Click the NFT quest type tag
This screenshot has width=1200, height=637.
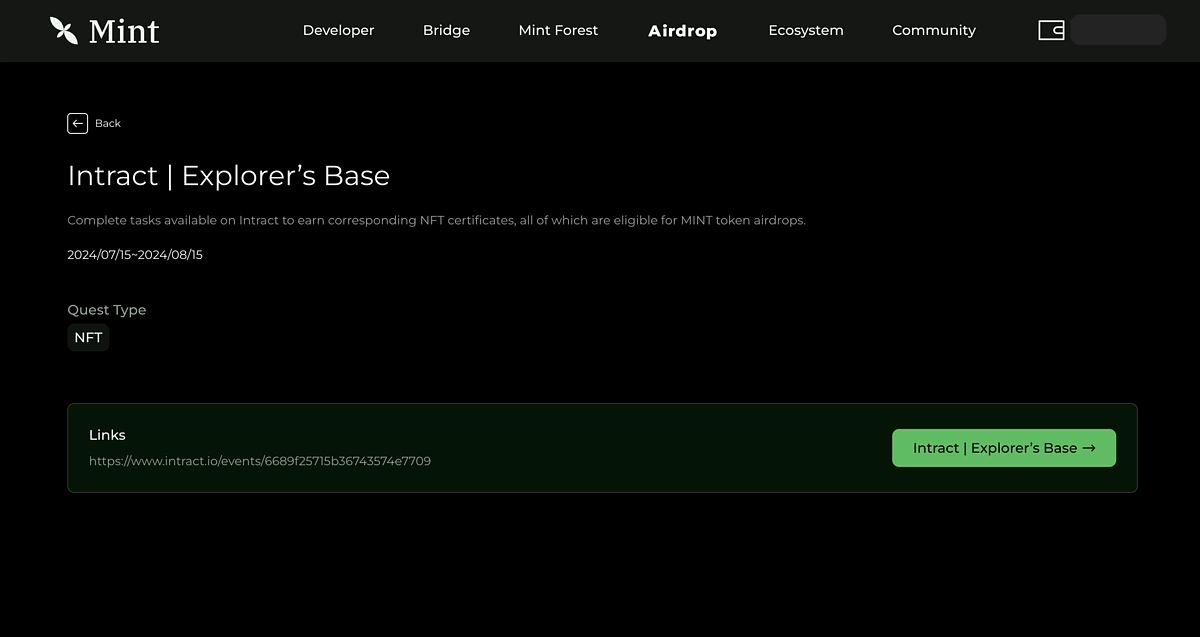[88, 338]
